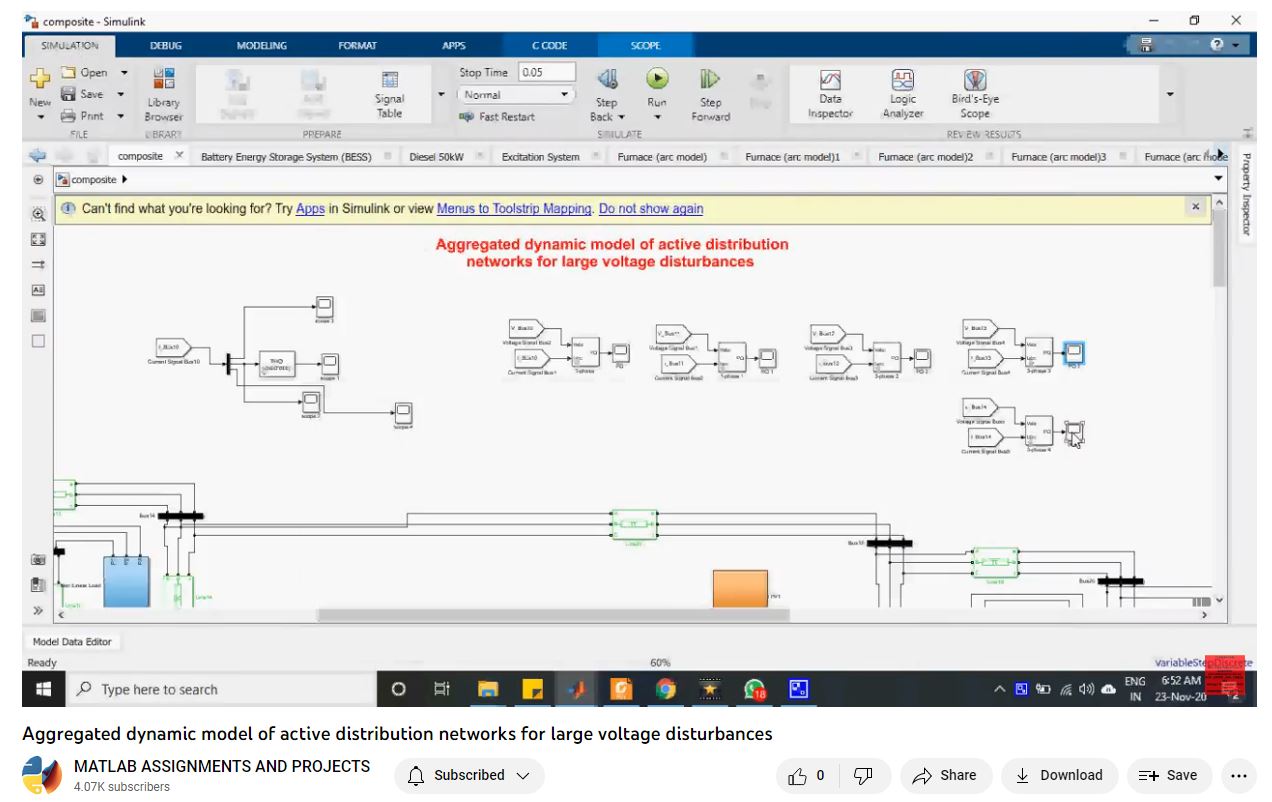The width and height of the screenshot is (1272, 802).
Task: Expand the Subscribed notification dropdown
Action: coord(469,775)
